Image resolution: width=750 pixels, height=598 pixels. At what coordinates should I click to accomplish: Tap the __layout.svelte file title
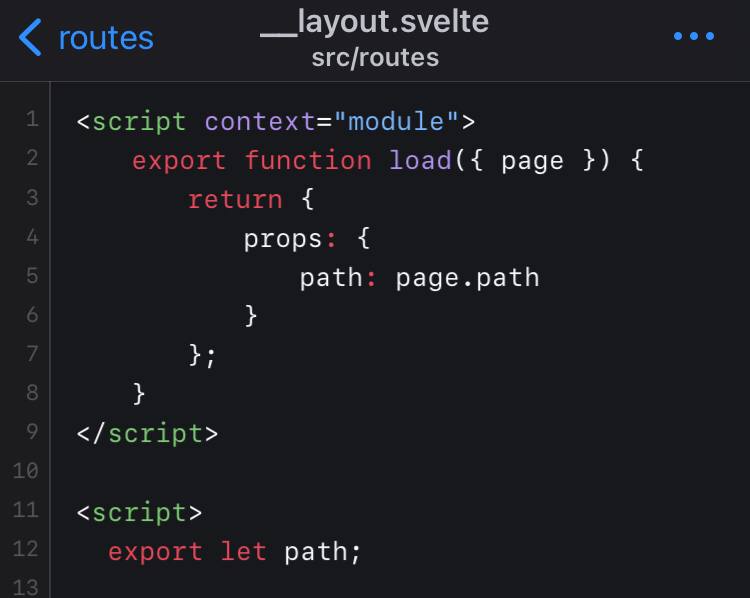click(x=375, y=22)
